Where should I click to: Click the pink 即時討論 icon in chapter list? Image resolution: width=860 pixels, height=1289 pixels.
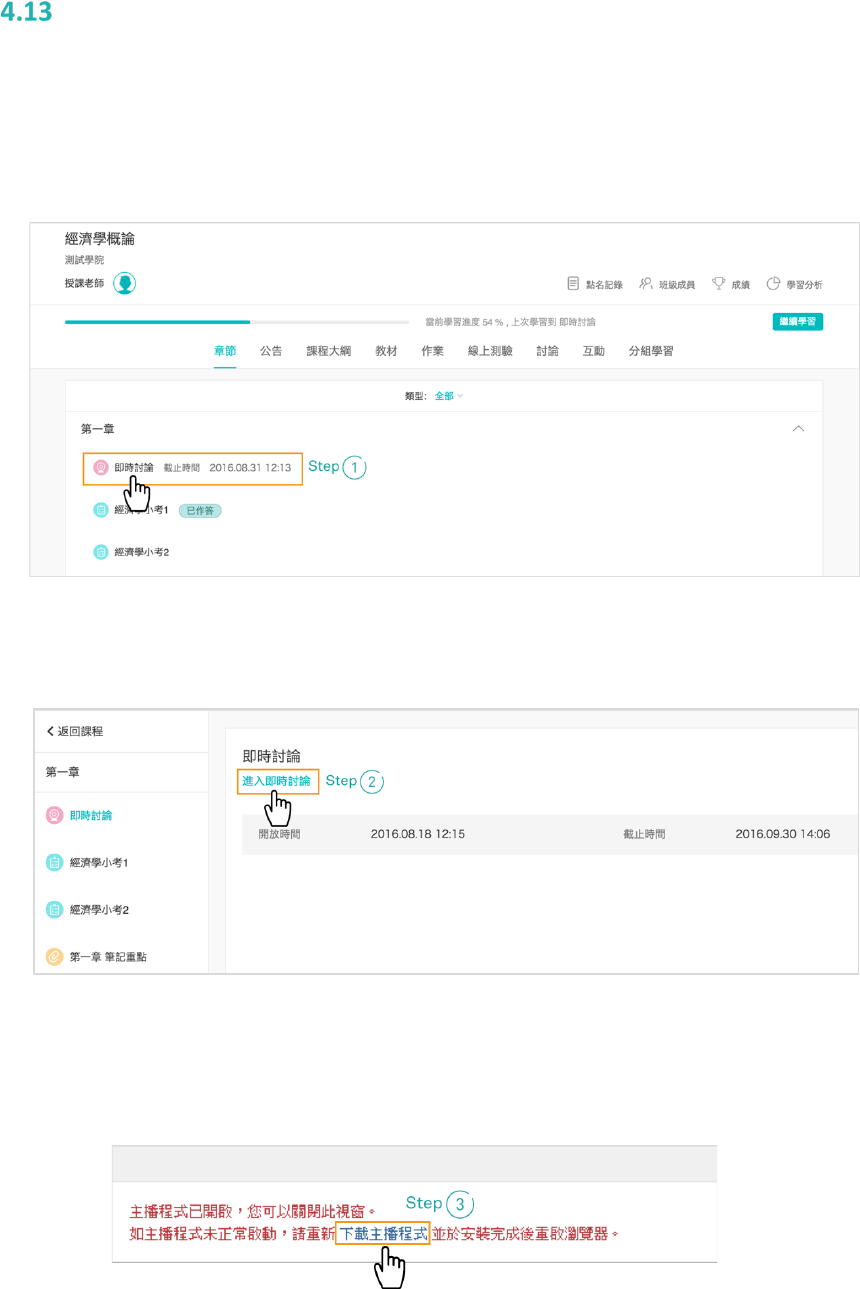(100, 467)
